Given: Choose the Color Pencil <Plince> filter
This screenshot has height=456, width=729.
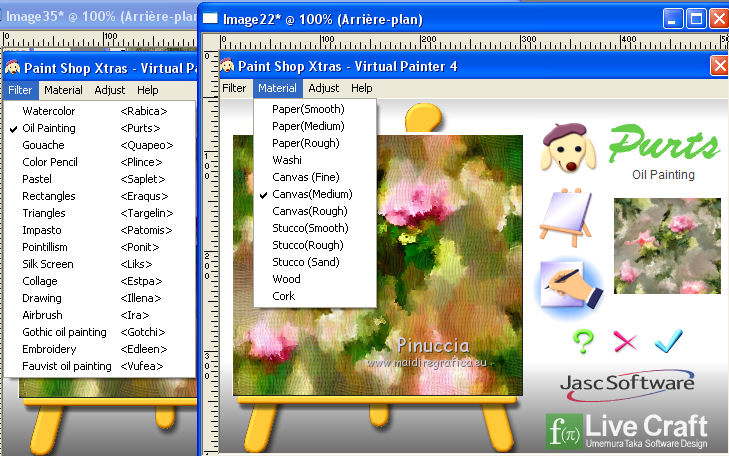Looking at the screenshot, I should [x=99, y=162].
